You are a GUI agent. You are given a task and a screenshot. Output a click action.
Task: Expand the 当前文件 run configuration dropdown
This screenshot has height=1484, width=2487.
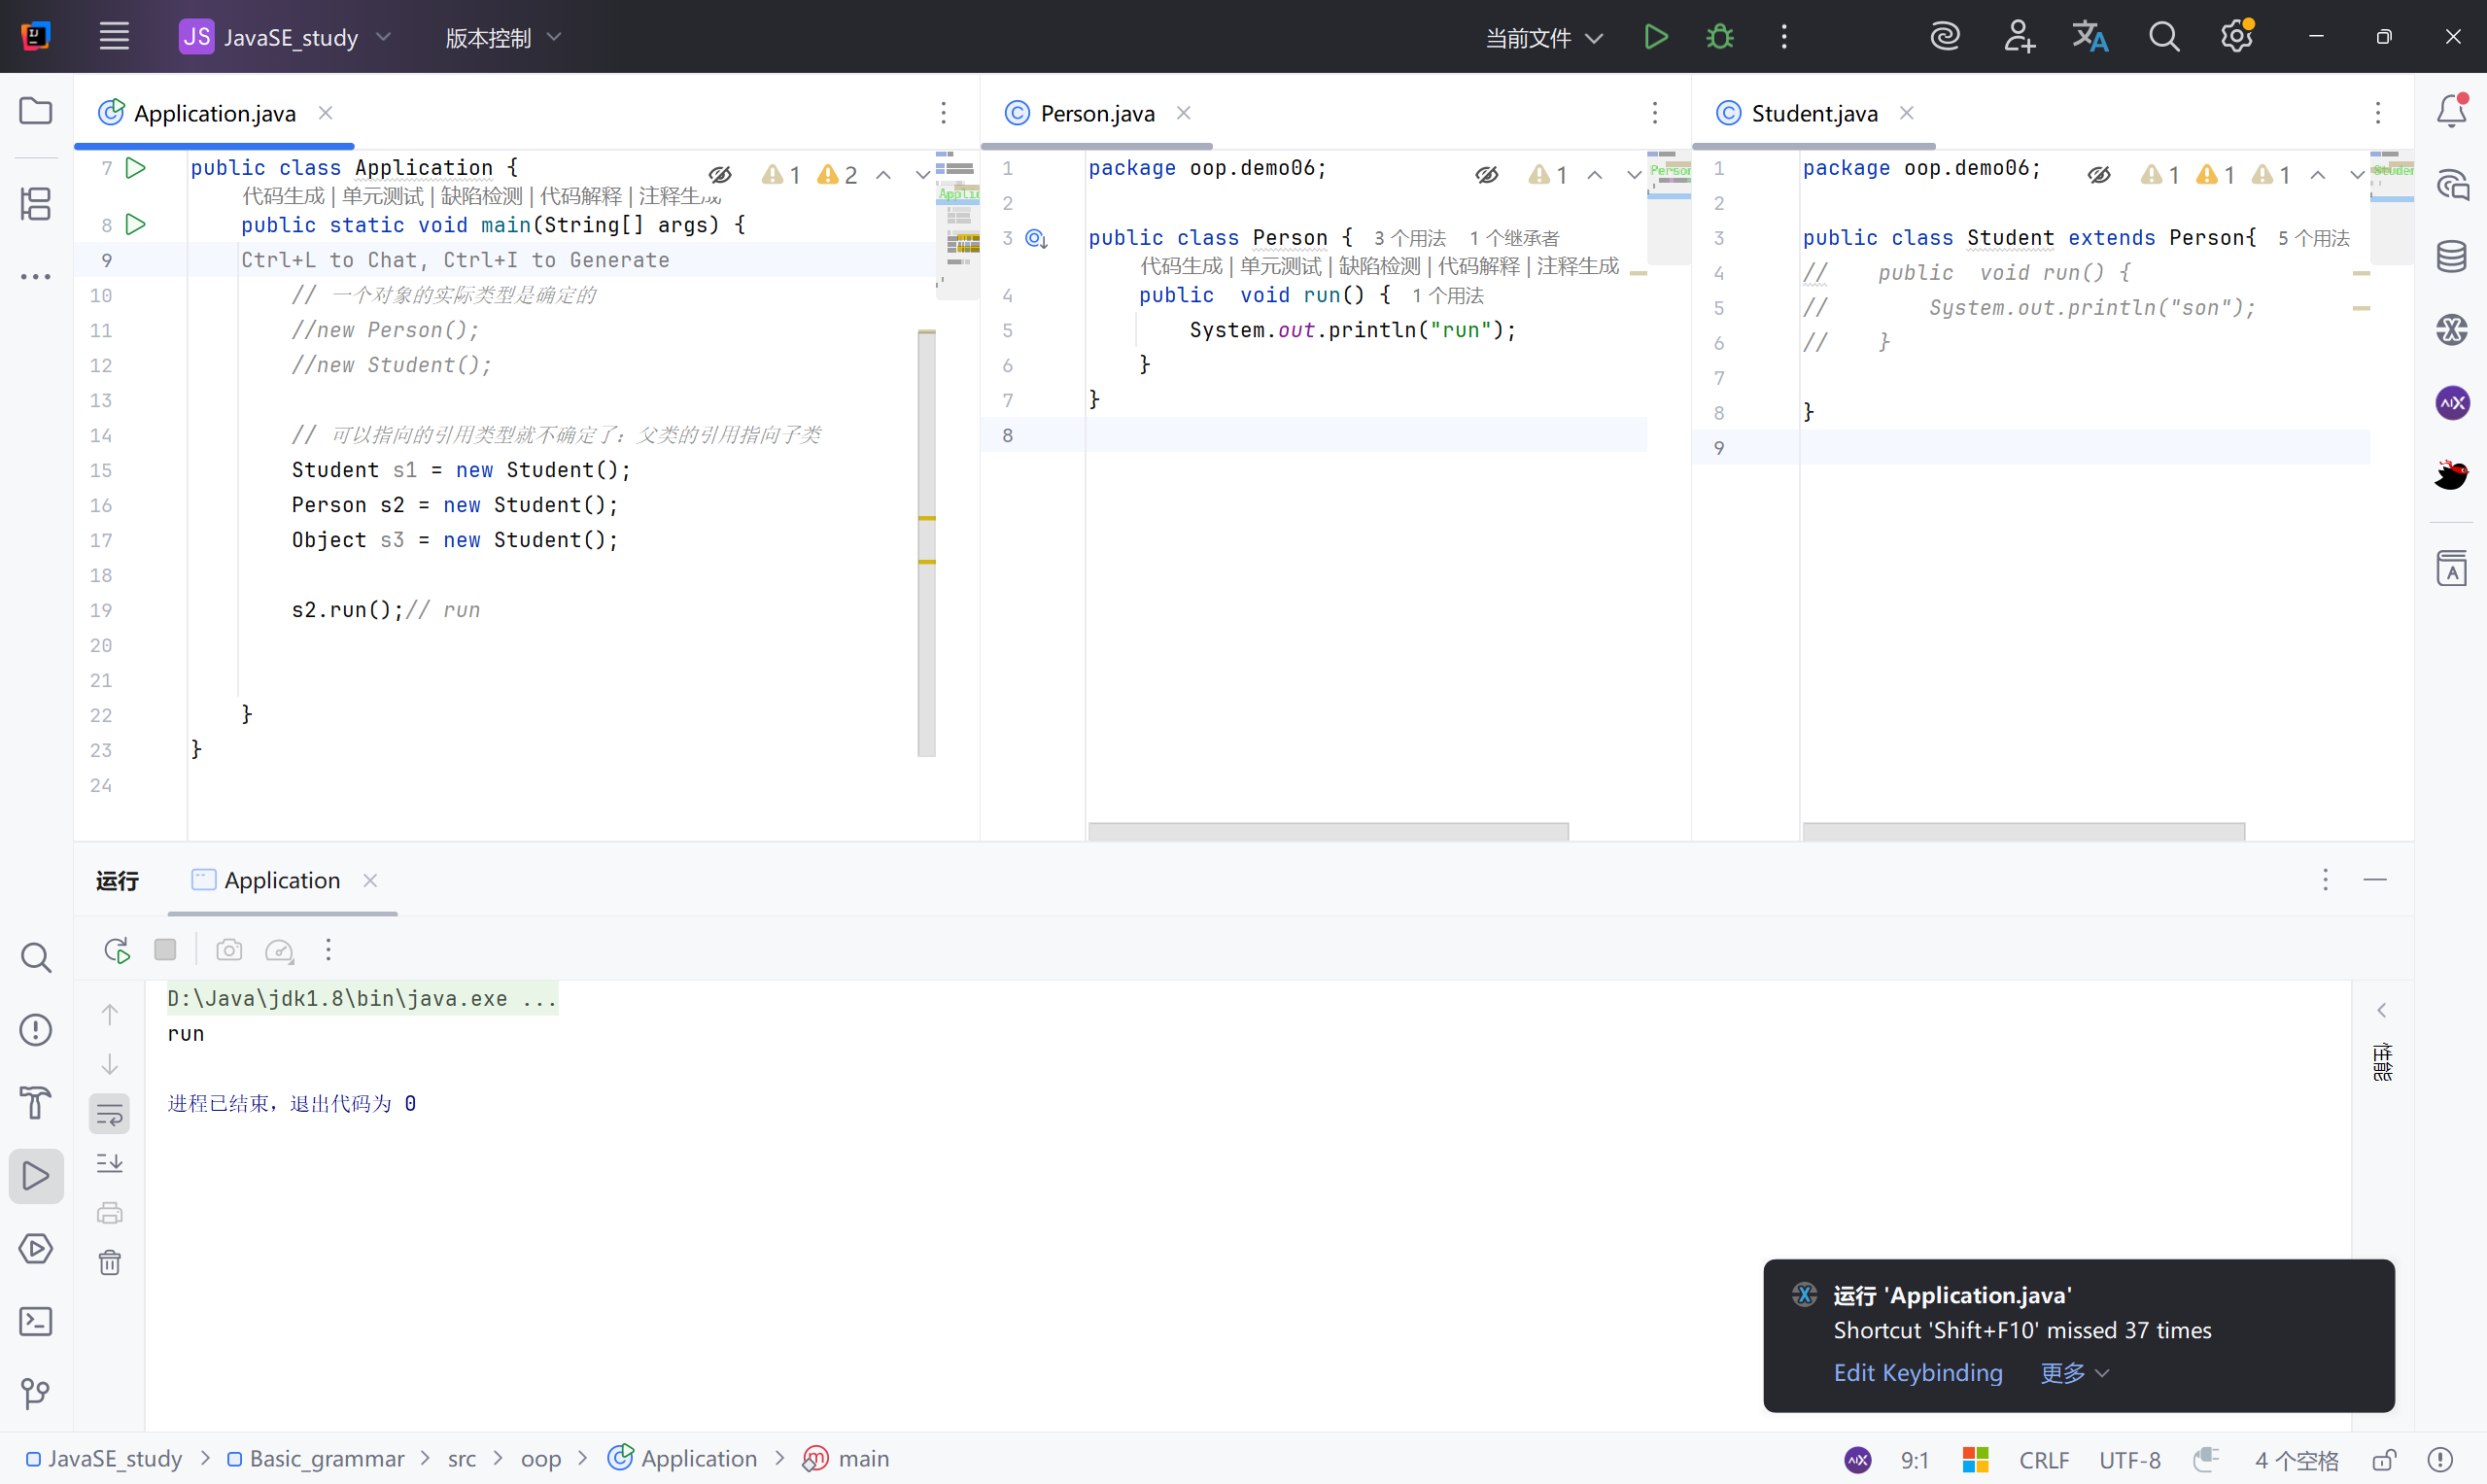click(1544, 37)
